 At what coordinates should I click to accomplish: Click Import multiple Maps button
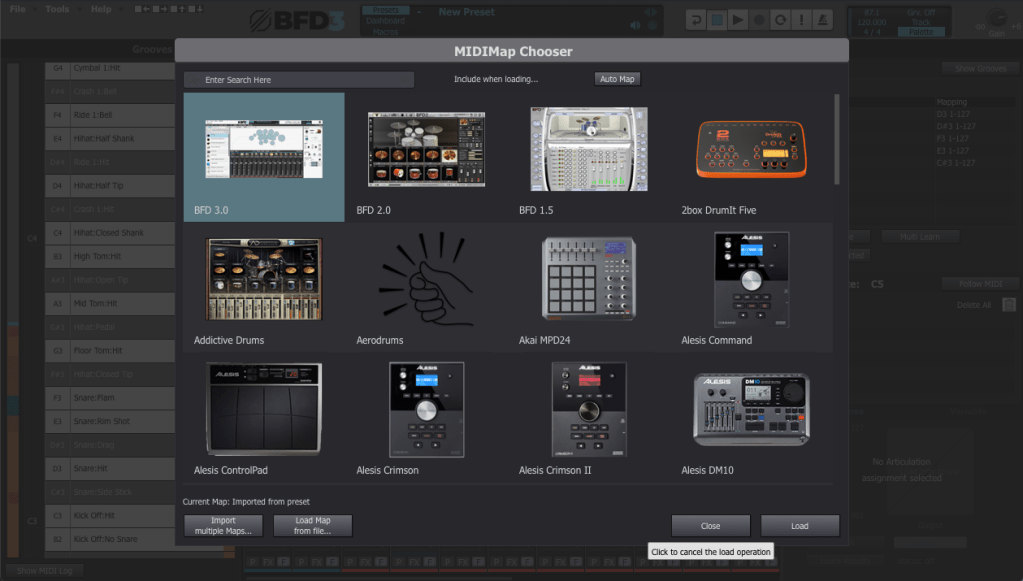point(223,526)
